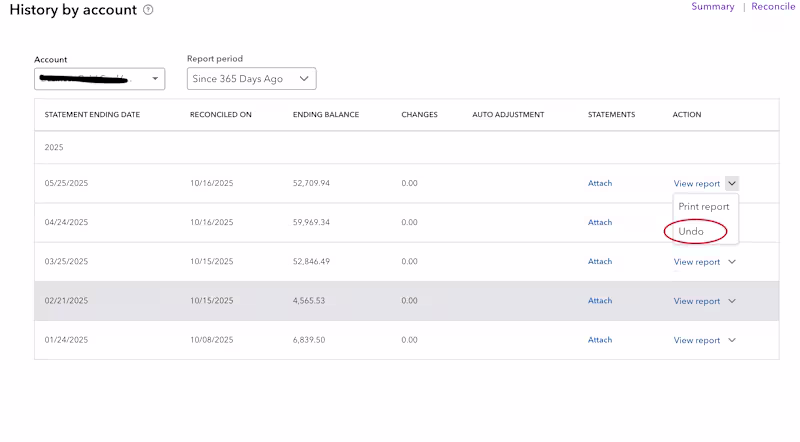The width and height of the screenshot is (800, 442).
Task: Choose Print report from the action menu
Action: (704, 207)
